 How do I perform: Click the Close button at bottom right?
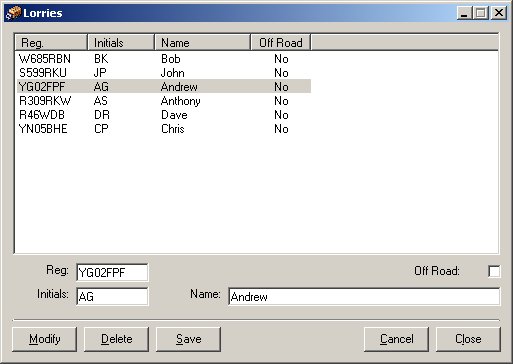click(x=468, y=339)
